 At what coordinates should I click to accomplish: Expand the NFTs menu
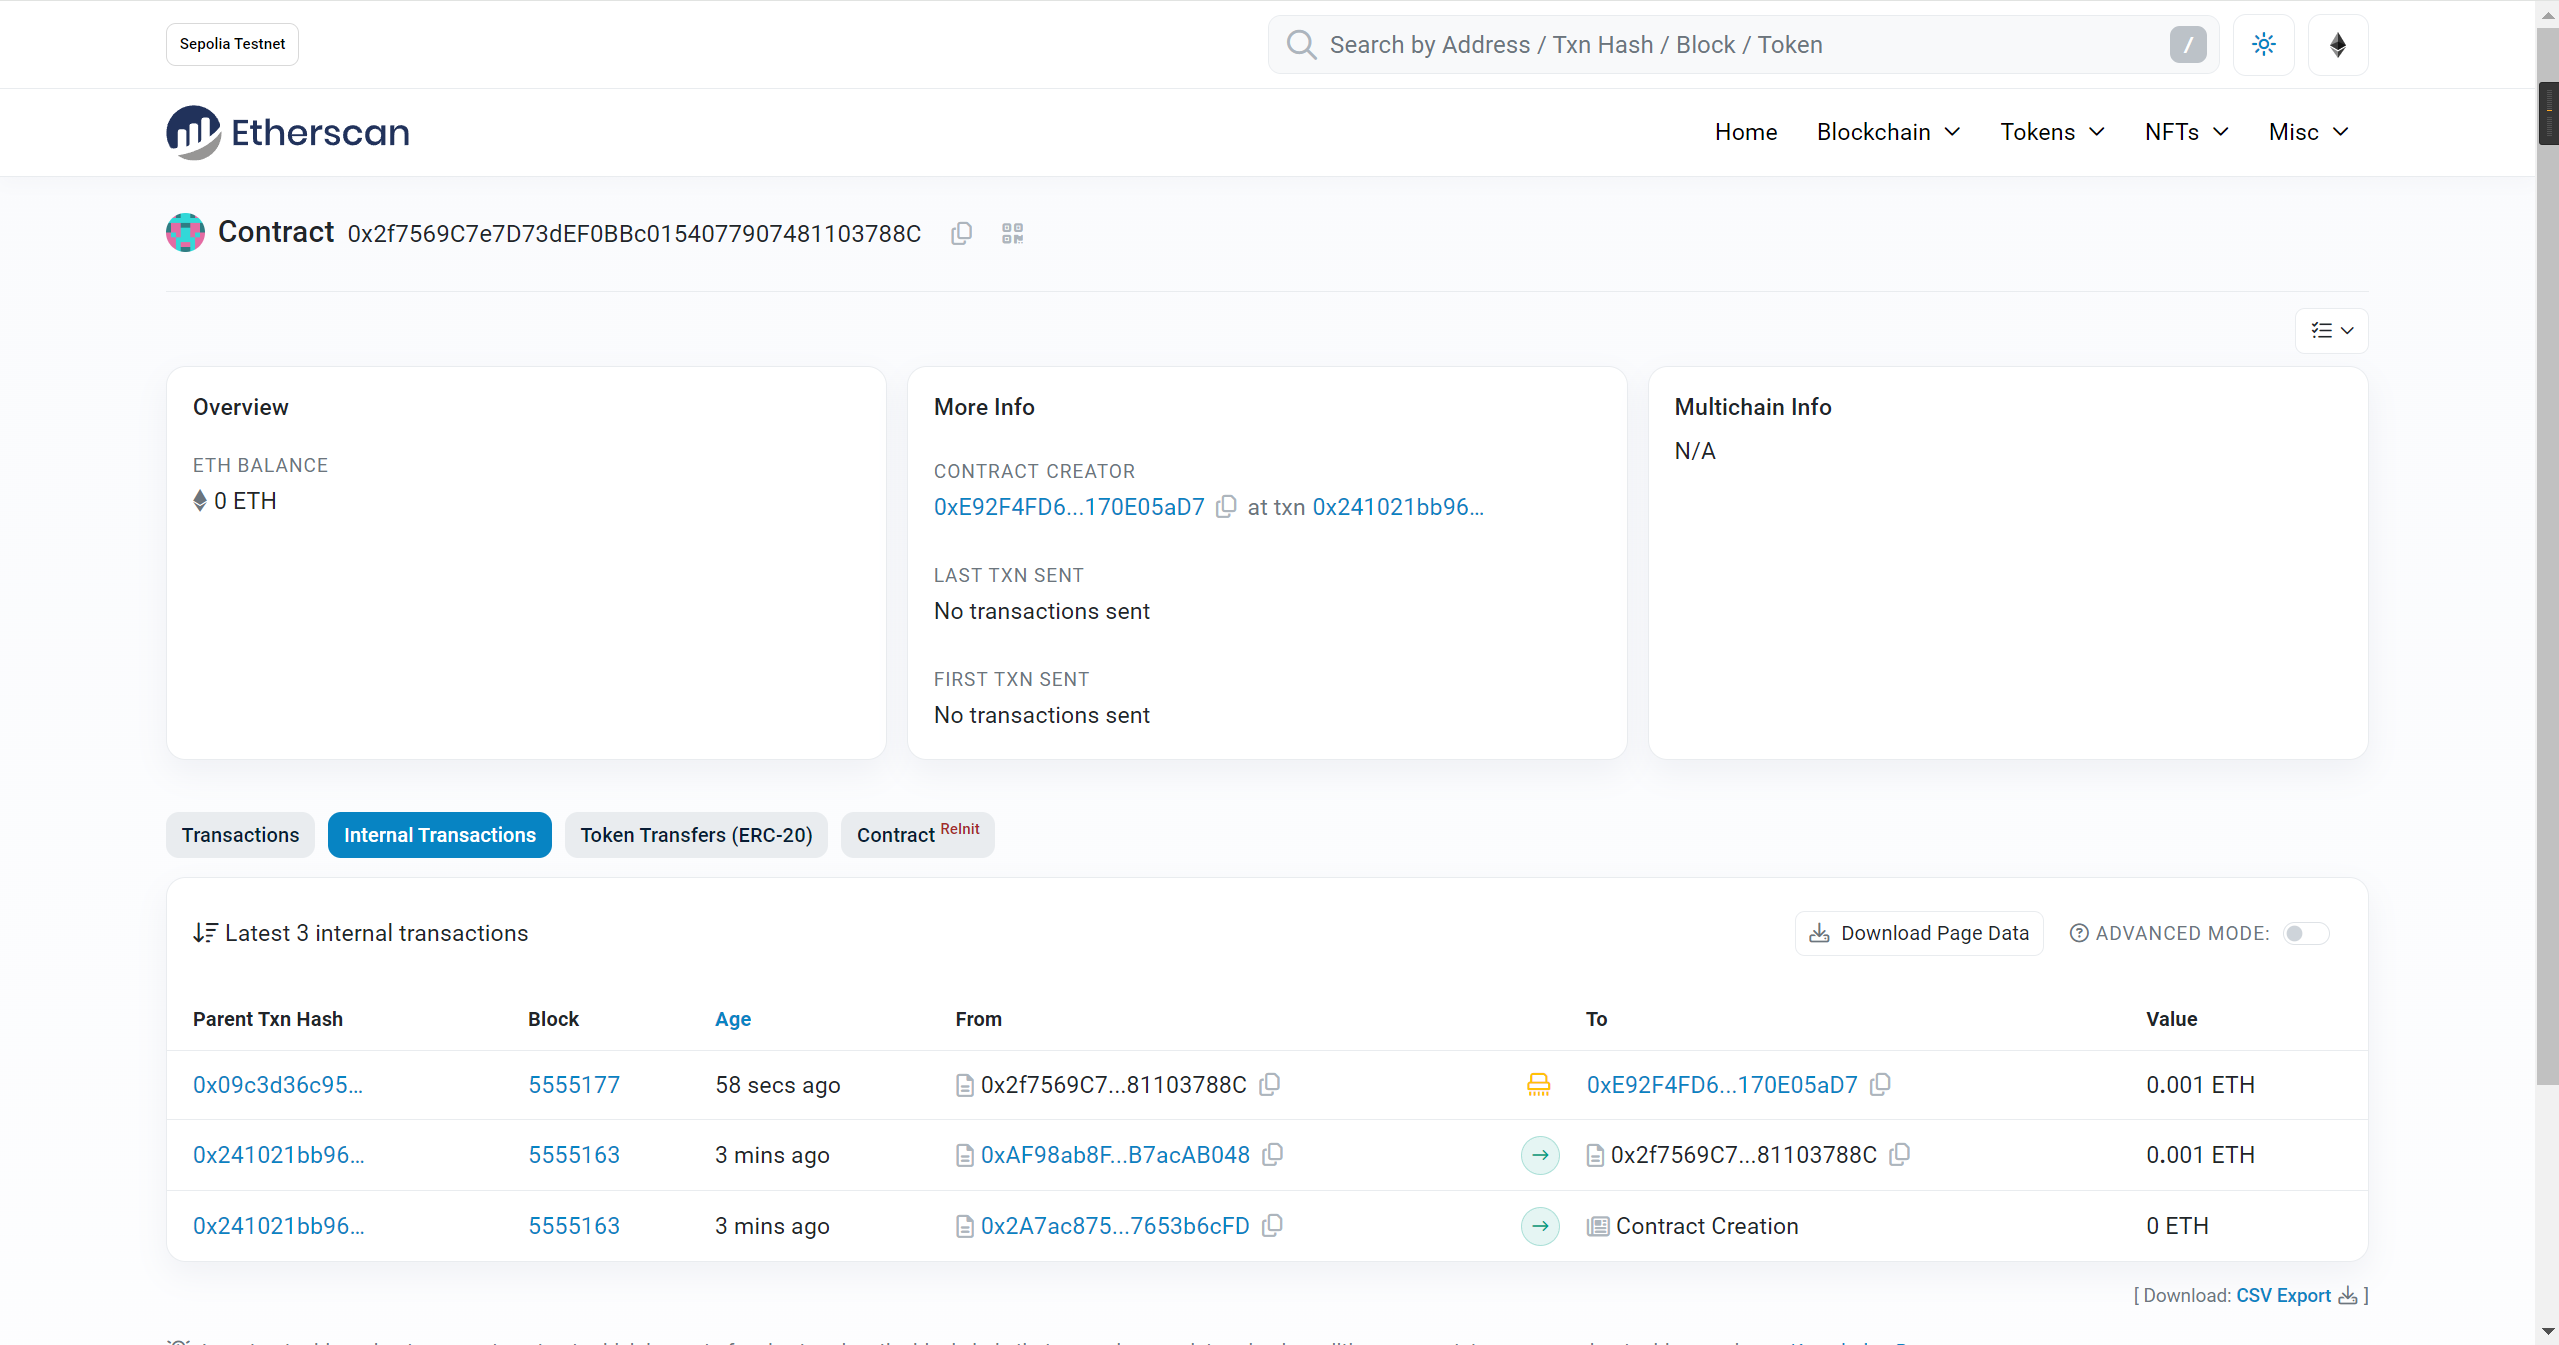click(2187, 132)
